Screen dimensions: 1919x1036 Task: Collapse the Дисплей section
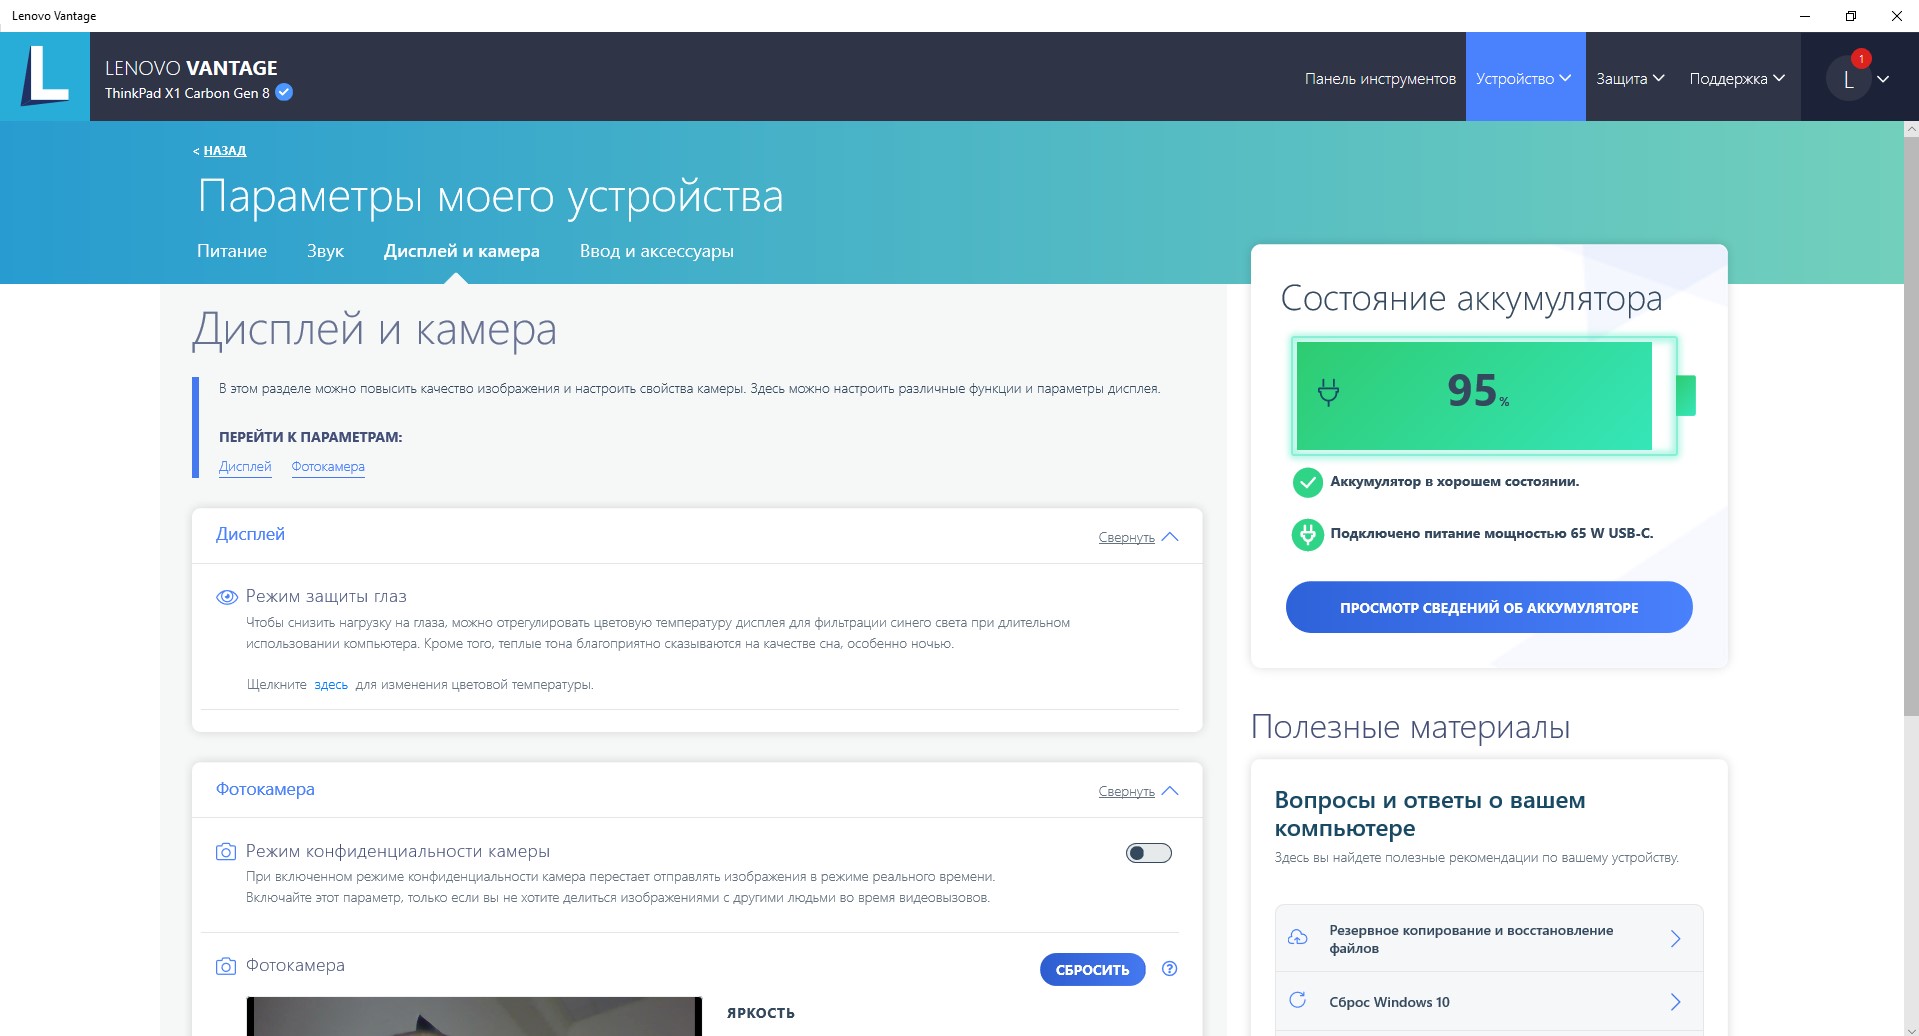click(x=1138, y=537)
